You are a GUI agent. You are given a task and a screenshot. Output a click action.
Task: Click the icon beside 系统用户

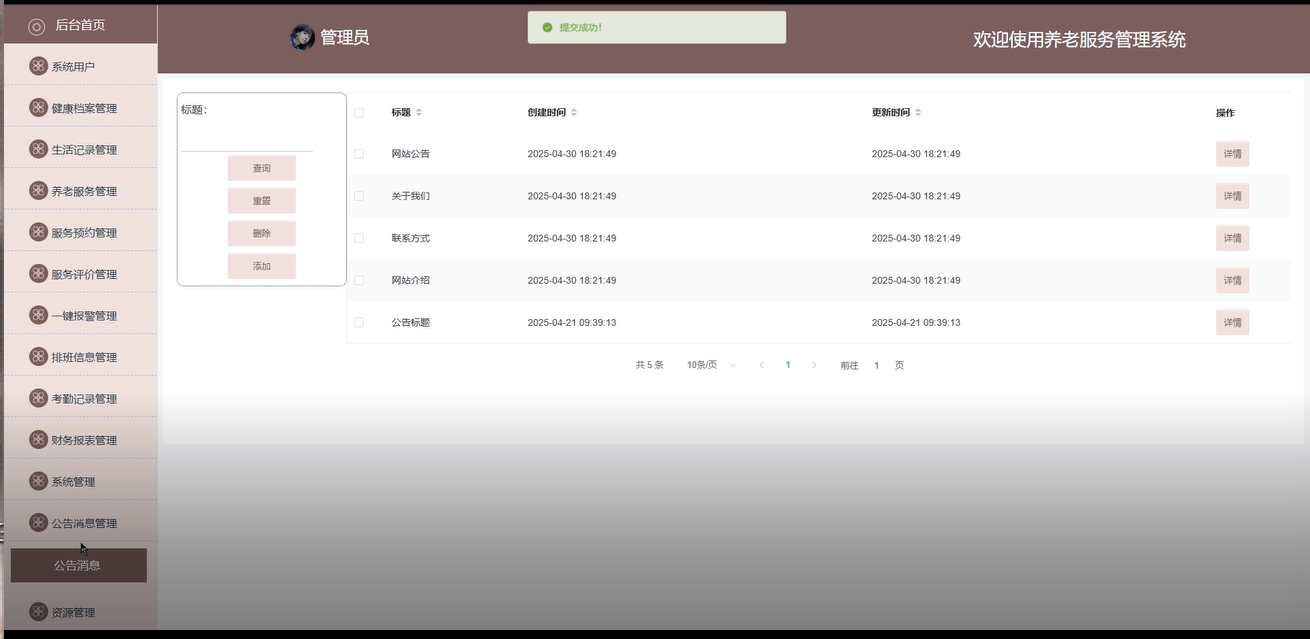[38, 66]
